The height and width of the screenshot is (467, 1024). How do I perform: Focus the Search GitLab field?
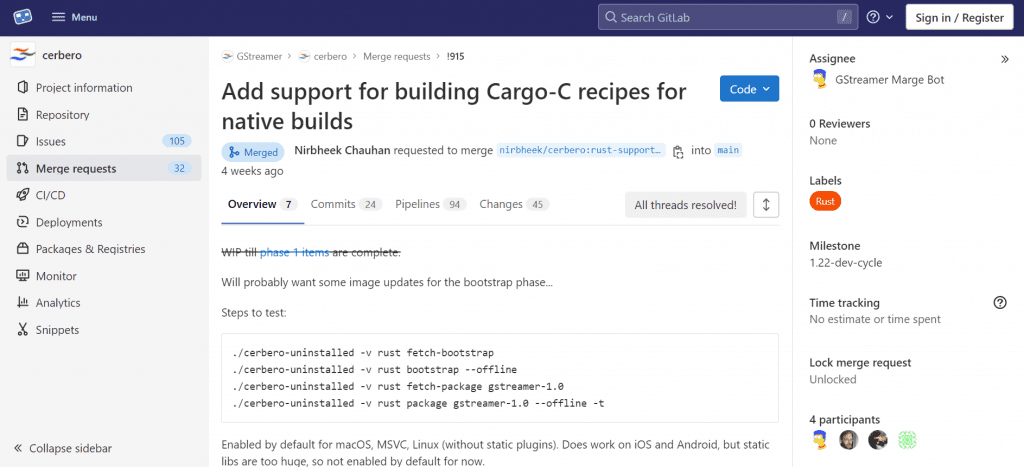tap(729, 18)
